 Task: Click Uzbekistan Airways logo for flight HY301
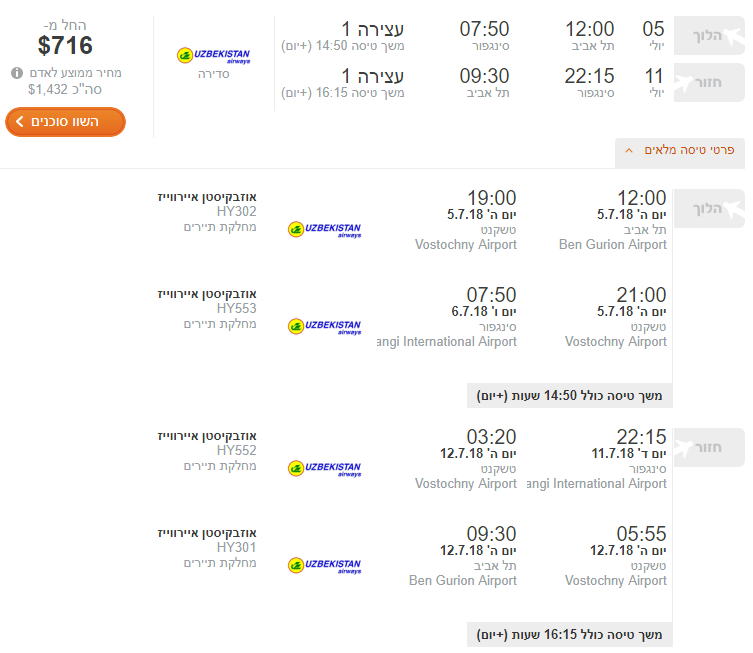[325, 566]
